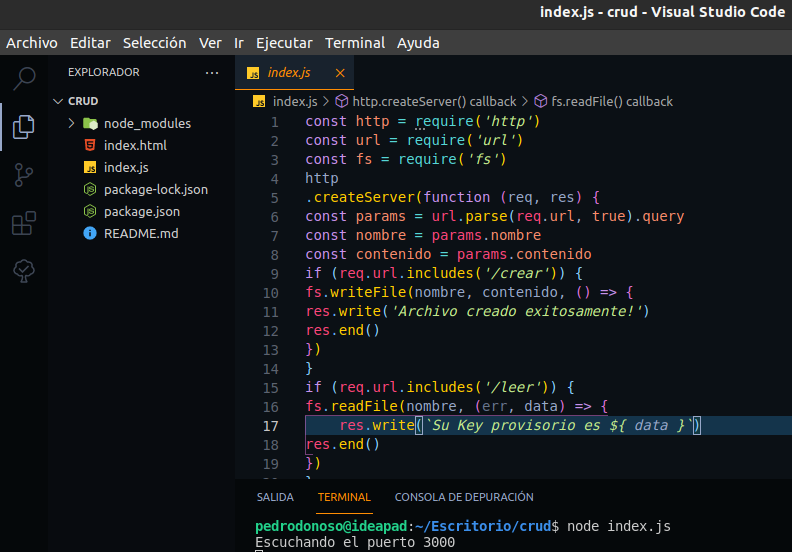The width and height of the screenshot is (792, 552).
Task: Open the Search view in activity bar
Action: (24, 79)
